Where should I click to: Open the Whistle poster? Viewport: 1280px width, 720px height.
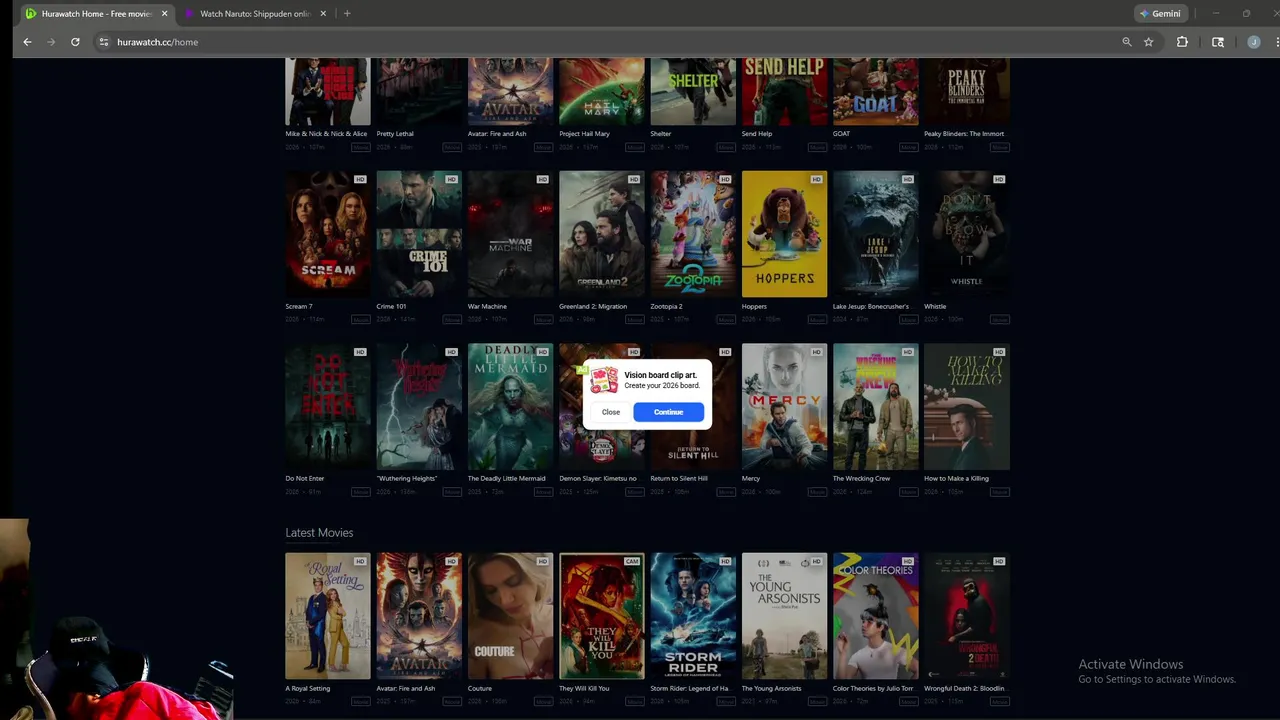(967, 234)
